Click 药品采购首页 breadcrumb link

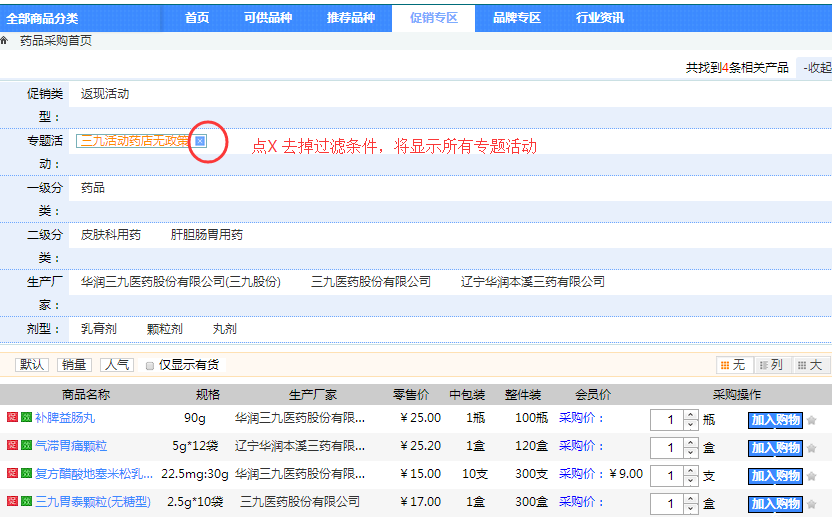(56, 41)
